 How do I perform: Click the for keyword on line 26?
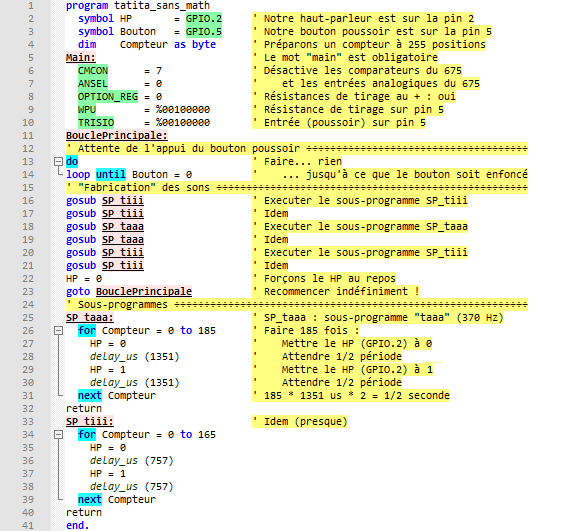pos(87,330)
